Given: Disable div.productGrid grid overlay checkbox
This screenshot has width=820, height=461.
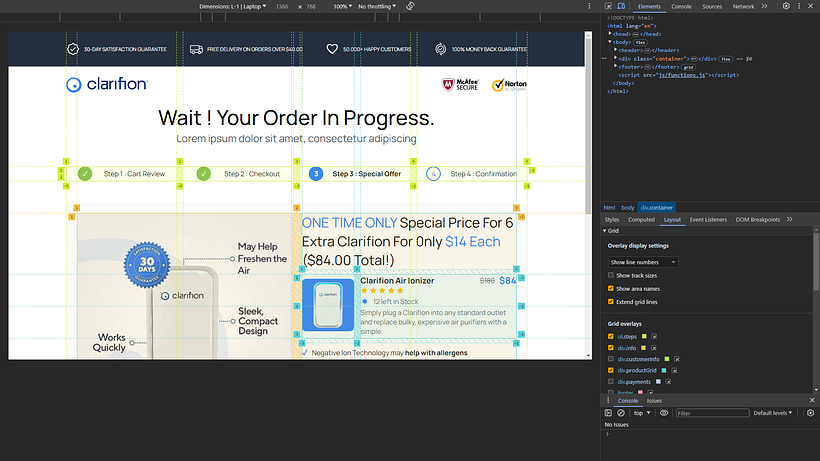Looking at the screenshot, I should (x=611, y=371).
